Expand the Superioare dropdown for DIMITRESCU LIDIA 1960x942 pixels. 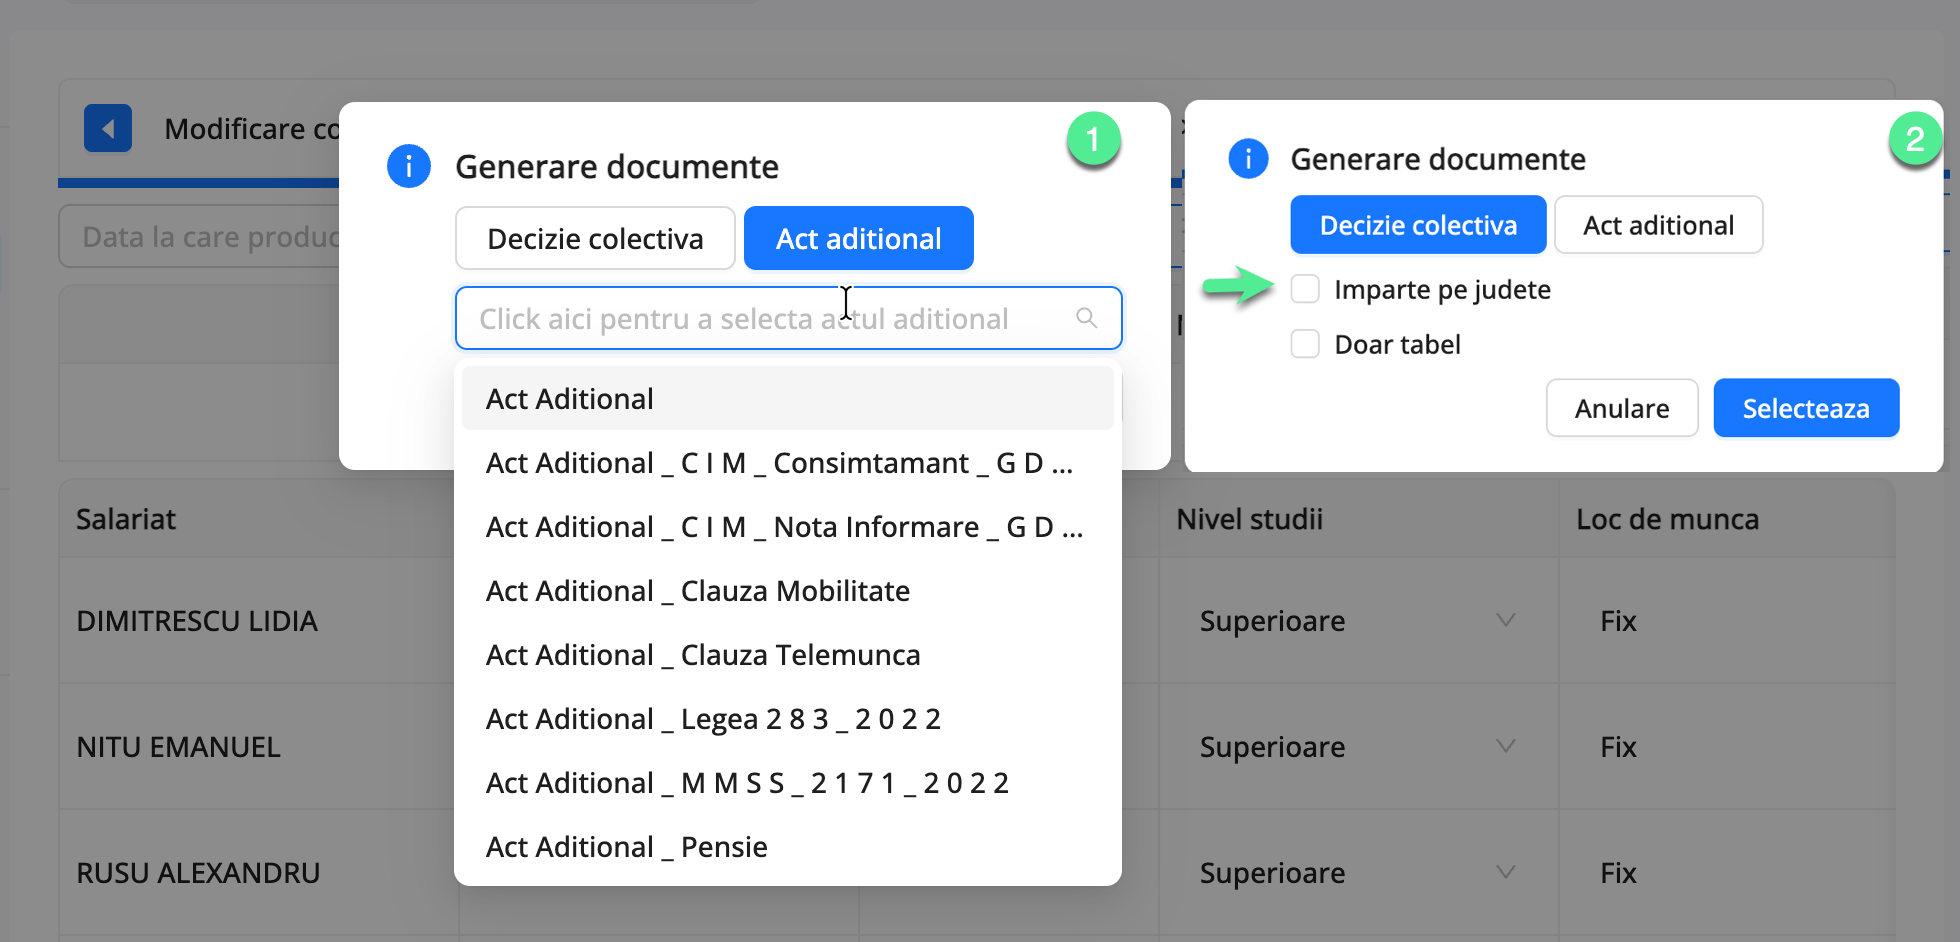coord(1506,620)
